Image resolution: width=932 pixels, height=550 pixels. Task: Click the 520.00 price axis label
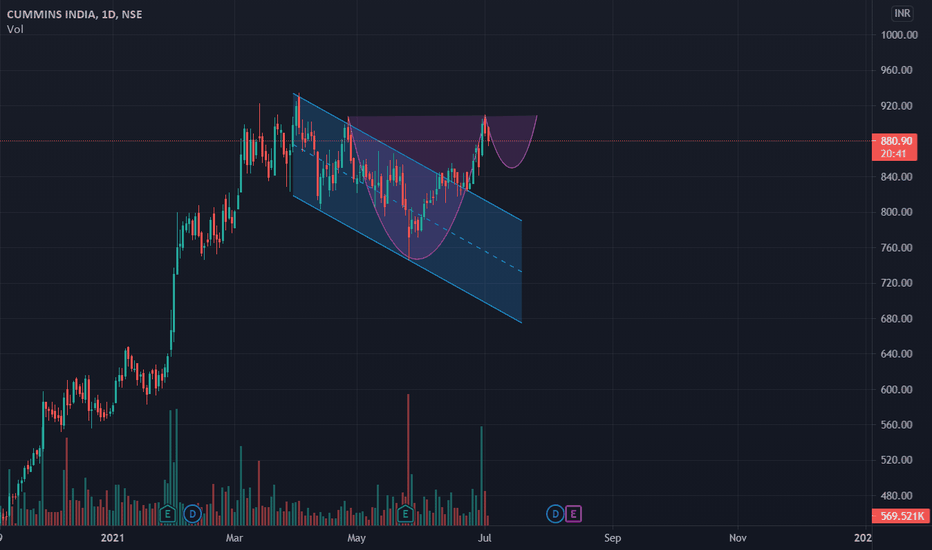896,460
